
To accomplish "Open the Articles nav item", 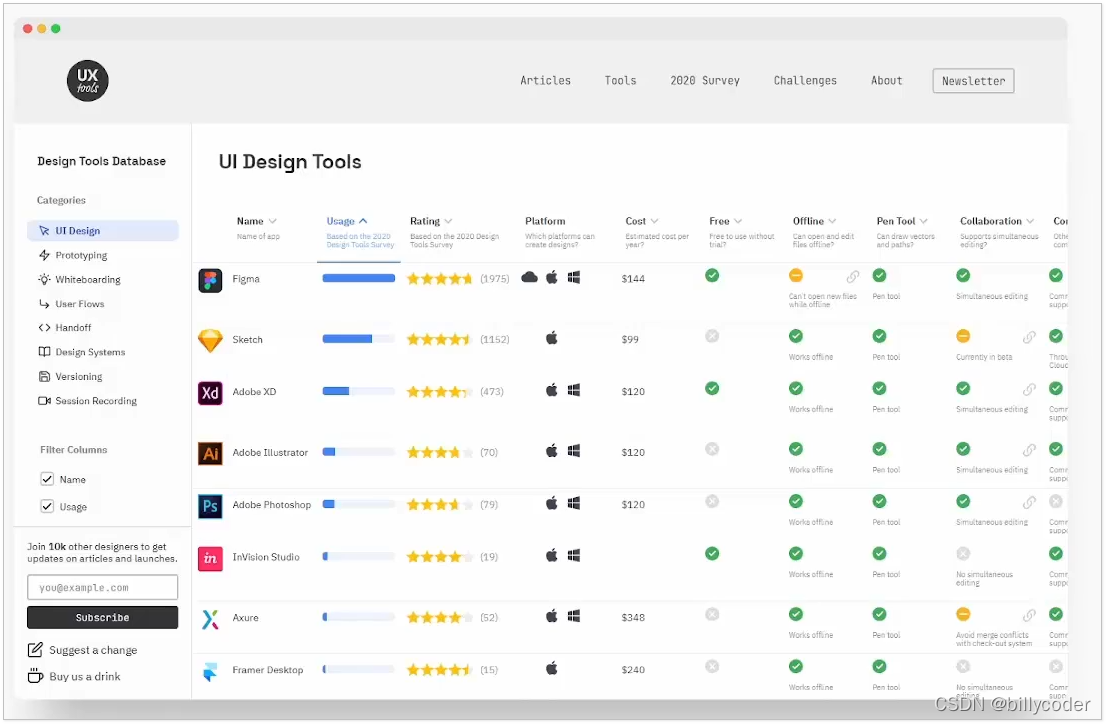I will click(545, 80).
